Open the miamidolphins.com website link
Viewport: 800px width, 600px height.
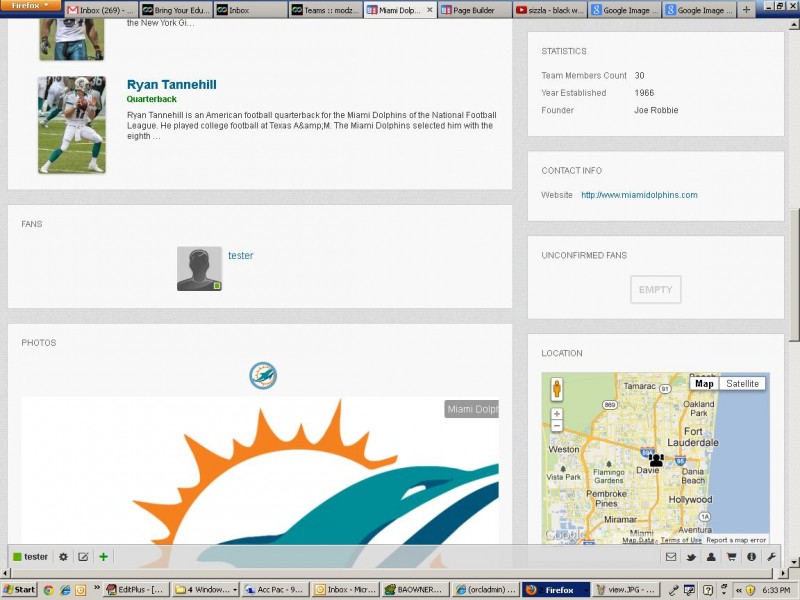639,195
